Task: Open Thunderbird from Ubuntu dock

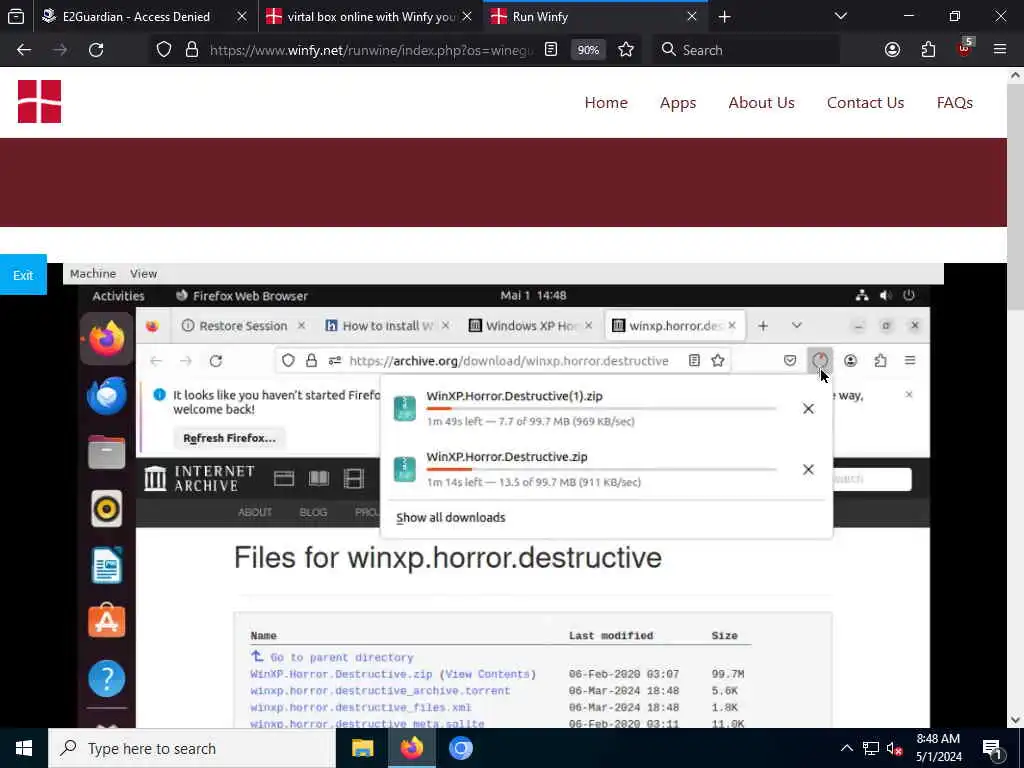Action: tap(106, 395)
